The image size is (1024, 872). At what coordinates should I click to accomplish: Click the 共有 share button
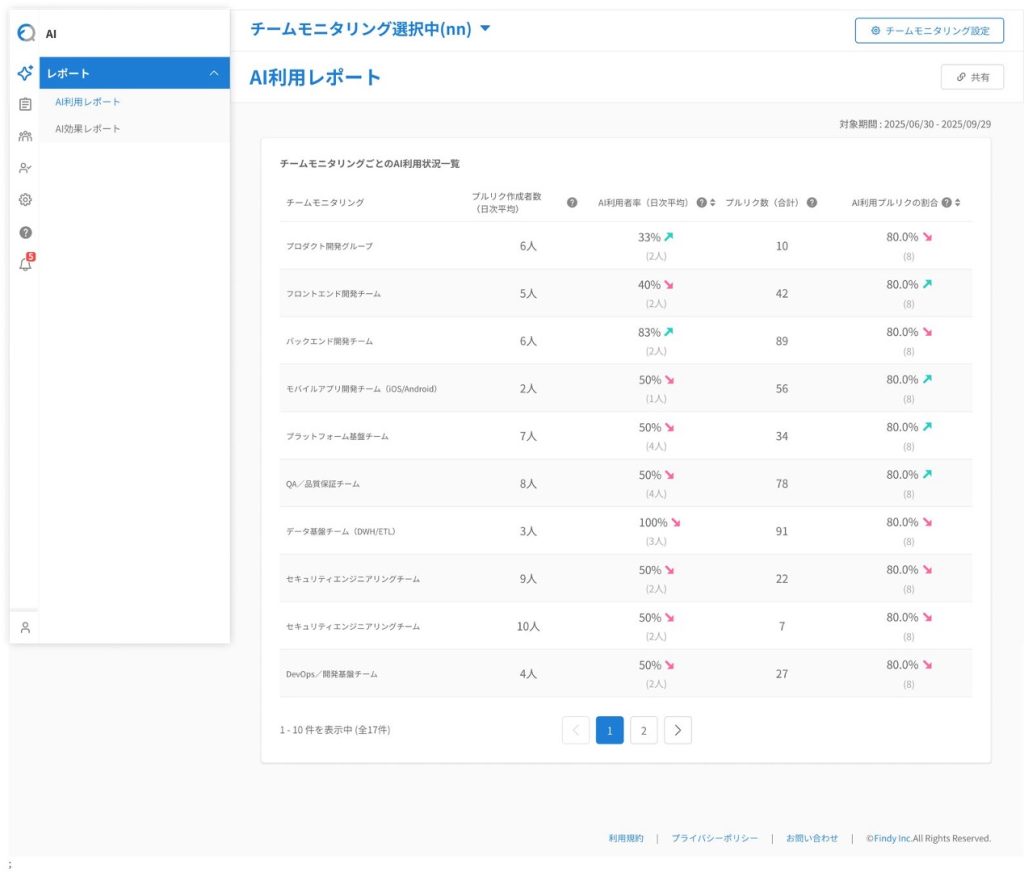972,77
